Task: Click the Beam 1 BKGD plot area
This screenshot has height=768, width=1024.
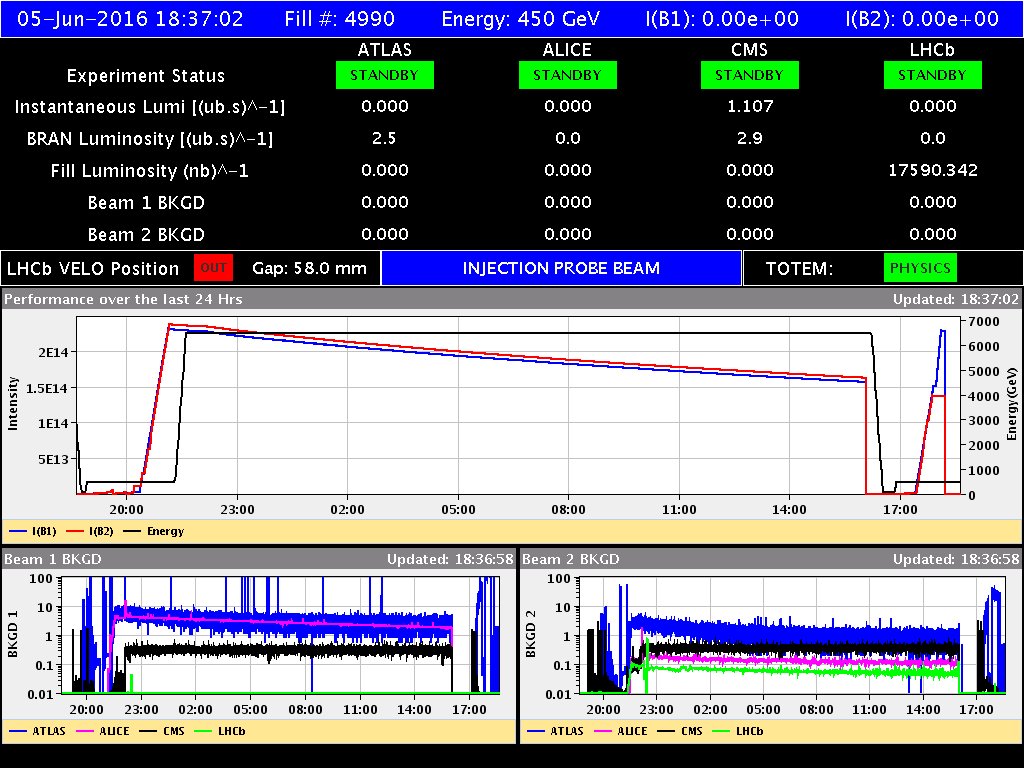Action: click(x=280, y=635)
